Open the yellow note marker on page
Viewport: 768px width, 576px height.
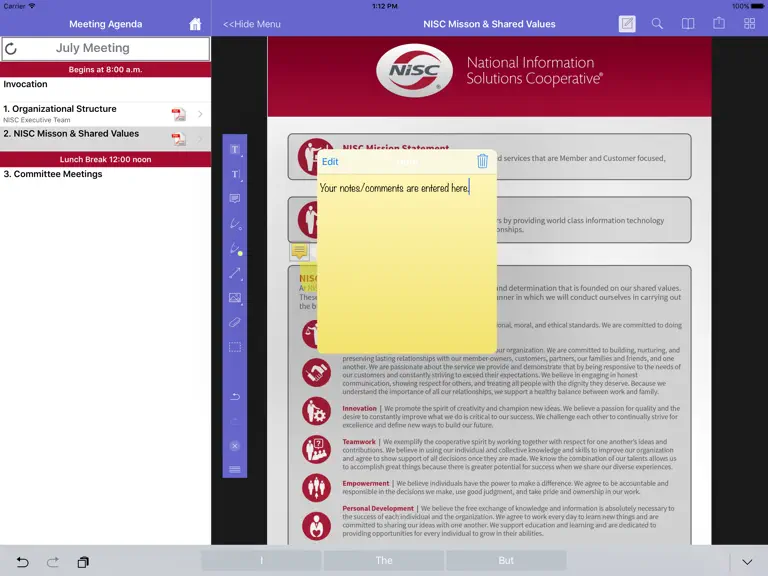coord(299,251)
